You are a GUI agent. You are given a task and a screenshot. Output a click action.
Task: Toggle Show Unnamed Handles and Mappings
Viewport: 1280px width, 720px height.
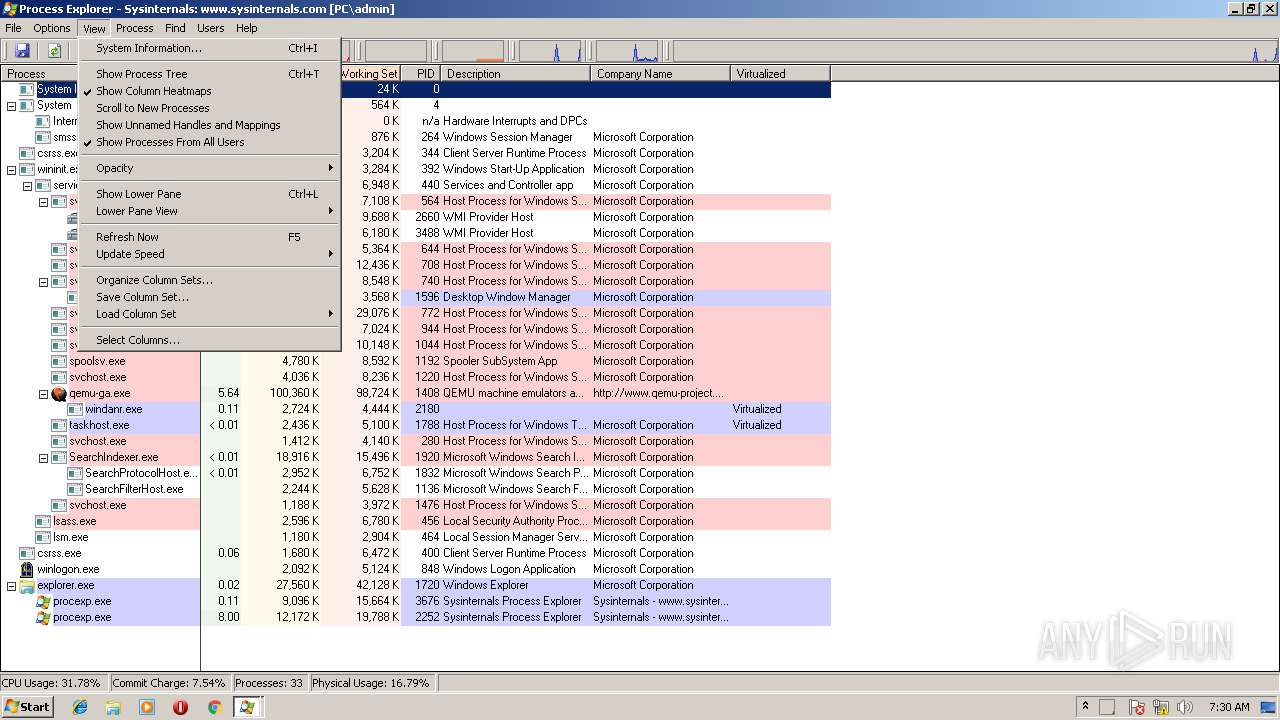209,125
